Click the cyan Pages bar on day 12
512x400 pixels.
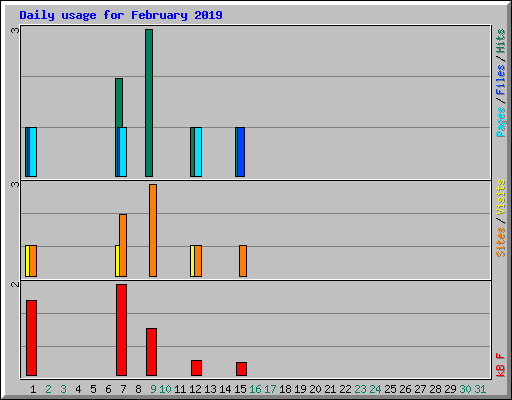(198, 152)
